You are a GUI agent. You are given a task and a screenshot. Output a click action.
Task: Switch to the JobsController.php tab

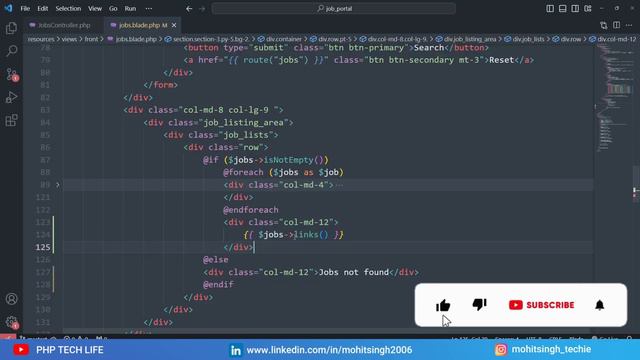(64, 25)
